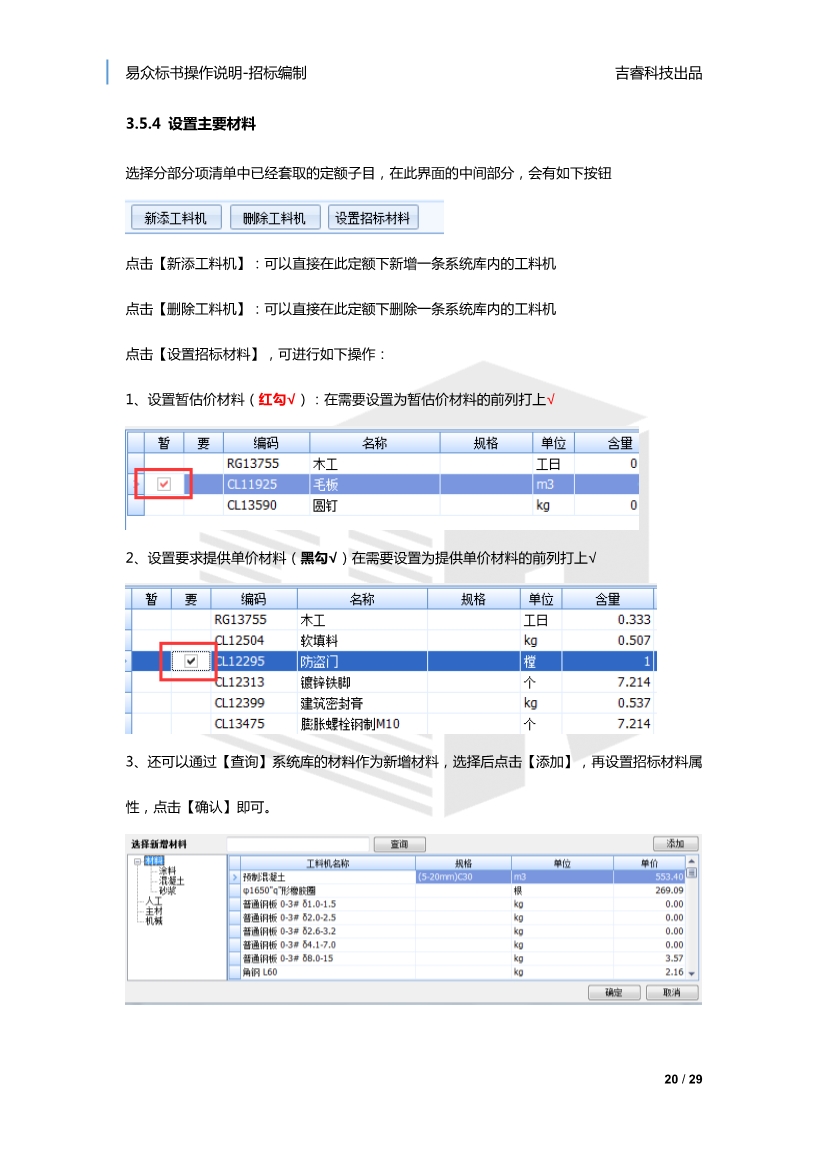Screen dimensions: 826x1169
Task: Click the material list scrollbar up arrow
Action: tap(692, 861)
